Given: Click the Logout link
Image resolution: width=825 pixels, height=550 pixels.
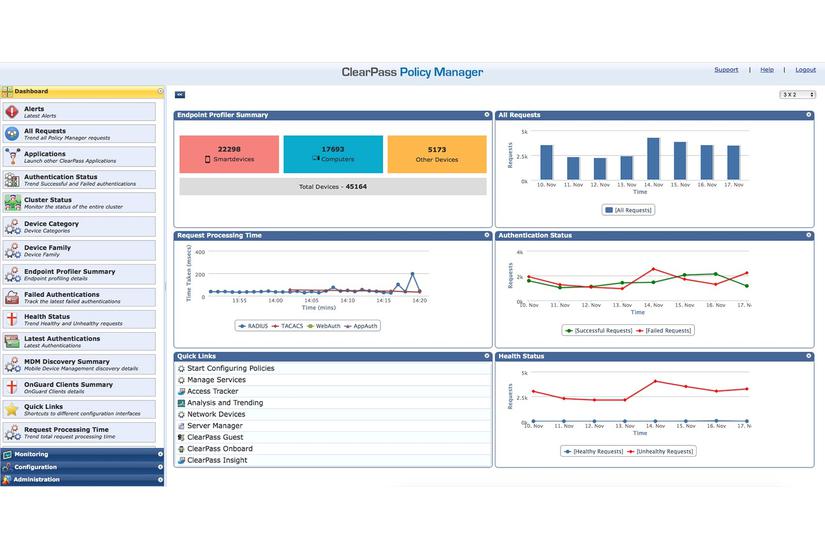Looking at the screenshot, I should [805, 70].
